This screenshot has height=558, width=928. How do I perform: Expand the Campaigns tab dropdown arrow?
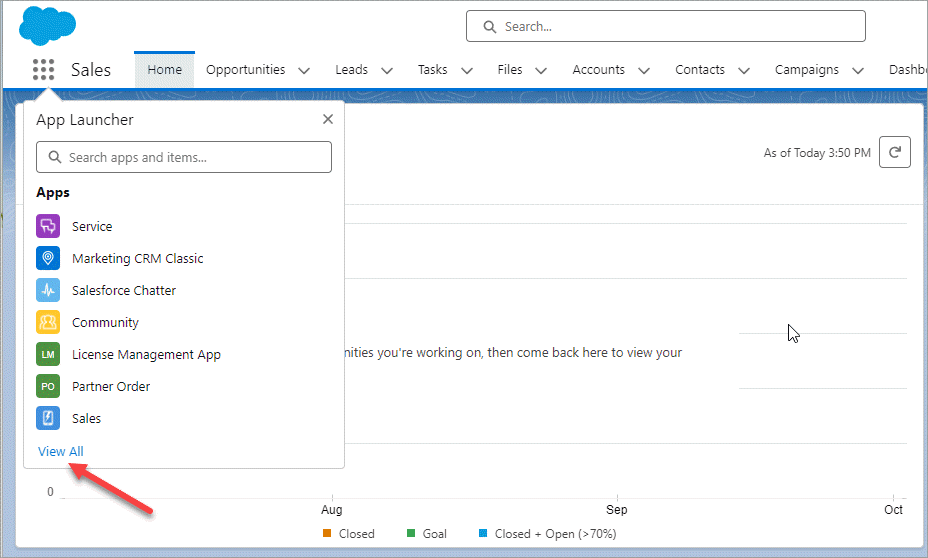click(x=858, y=70)
